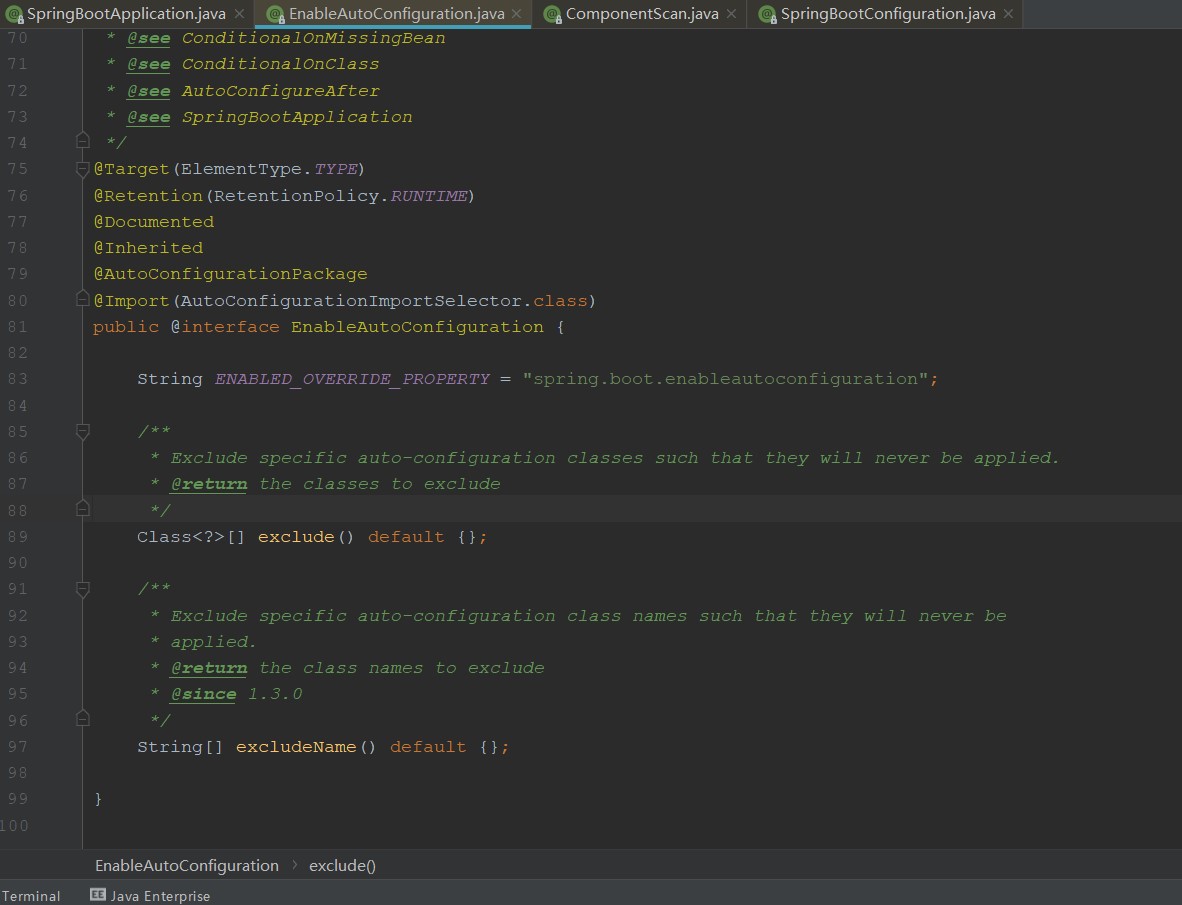
Task: Close the SpringBootApplication.java tab
Action: 239,14
